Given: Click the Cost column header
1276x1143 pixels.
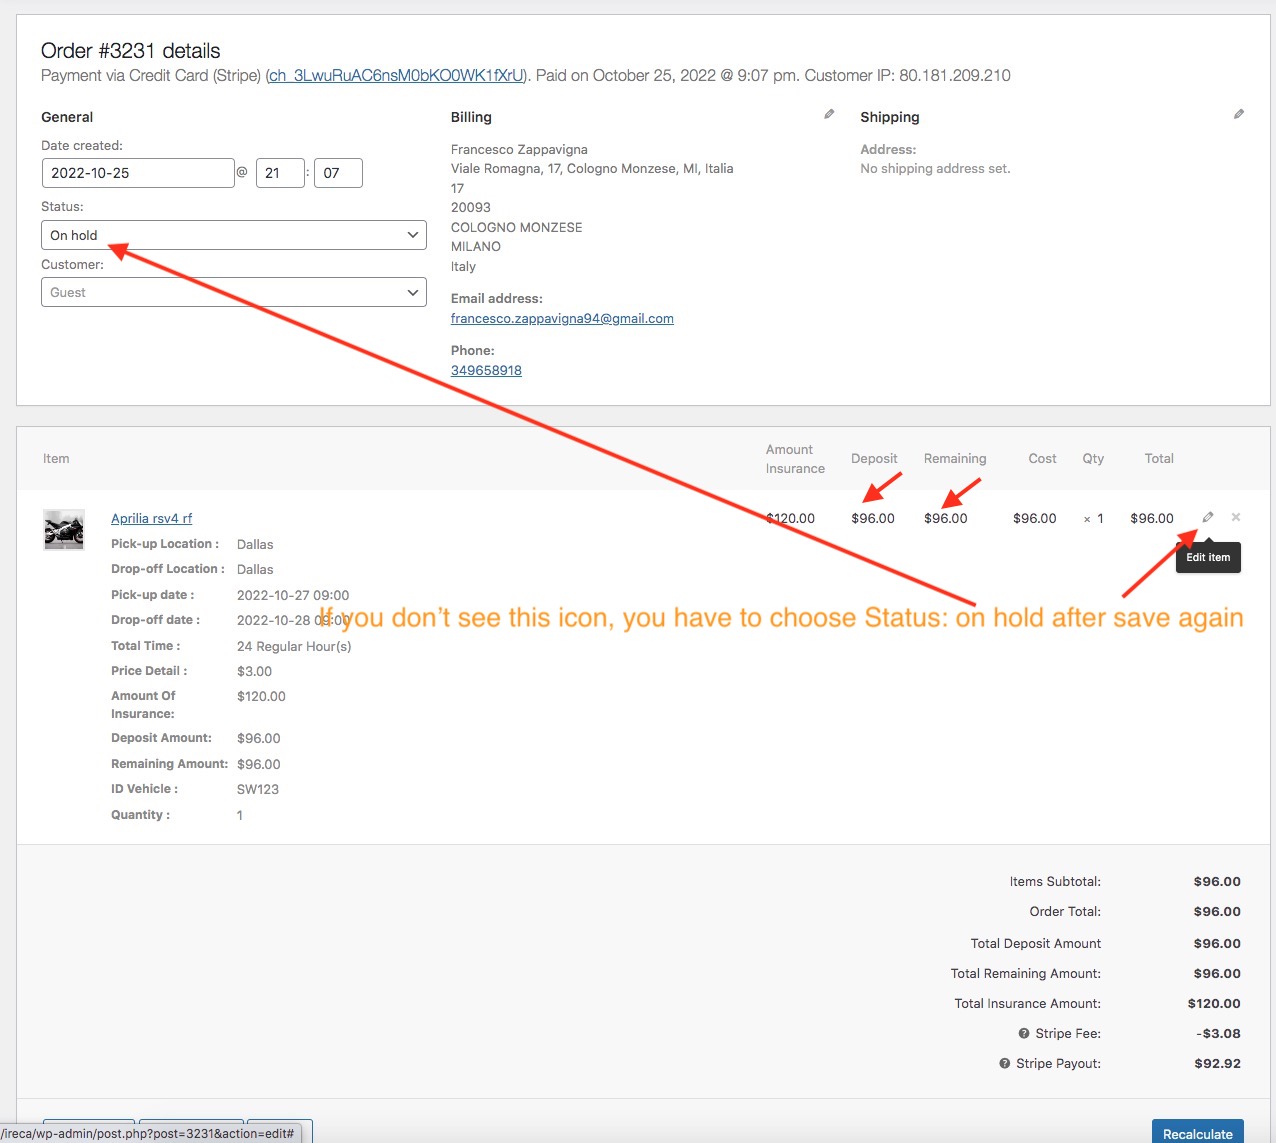Looking at the screenshot, I should point(1042,459).
